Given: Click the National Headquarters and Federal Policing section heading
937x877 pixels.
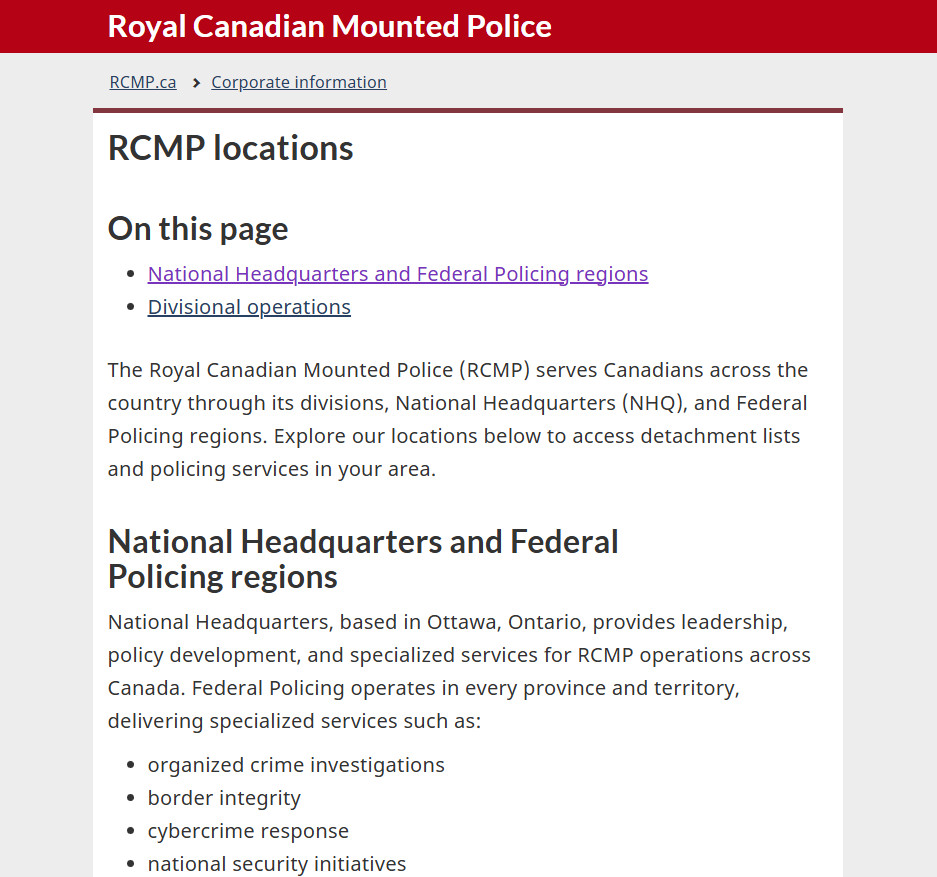Looking at the screenshot, I should [363, 559].
